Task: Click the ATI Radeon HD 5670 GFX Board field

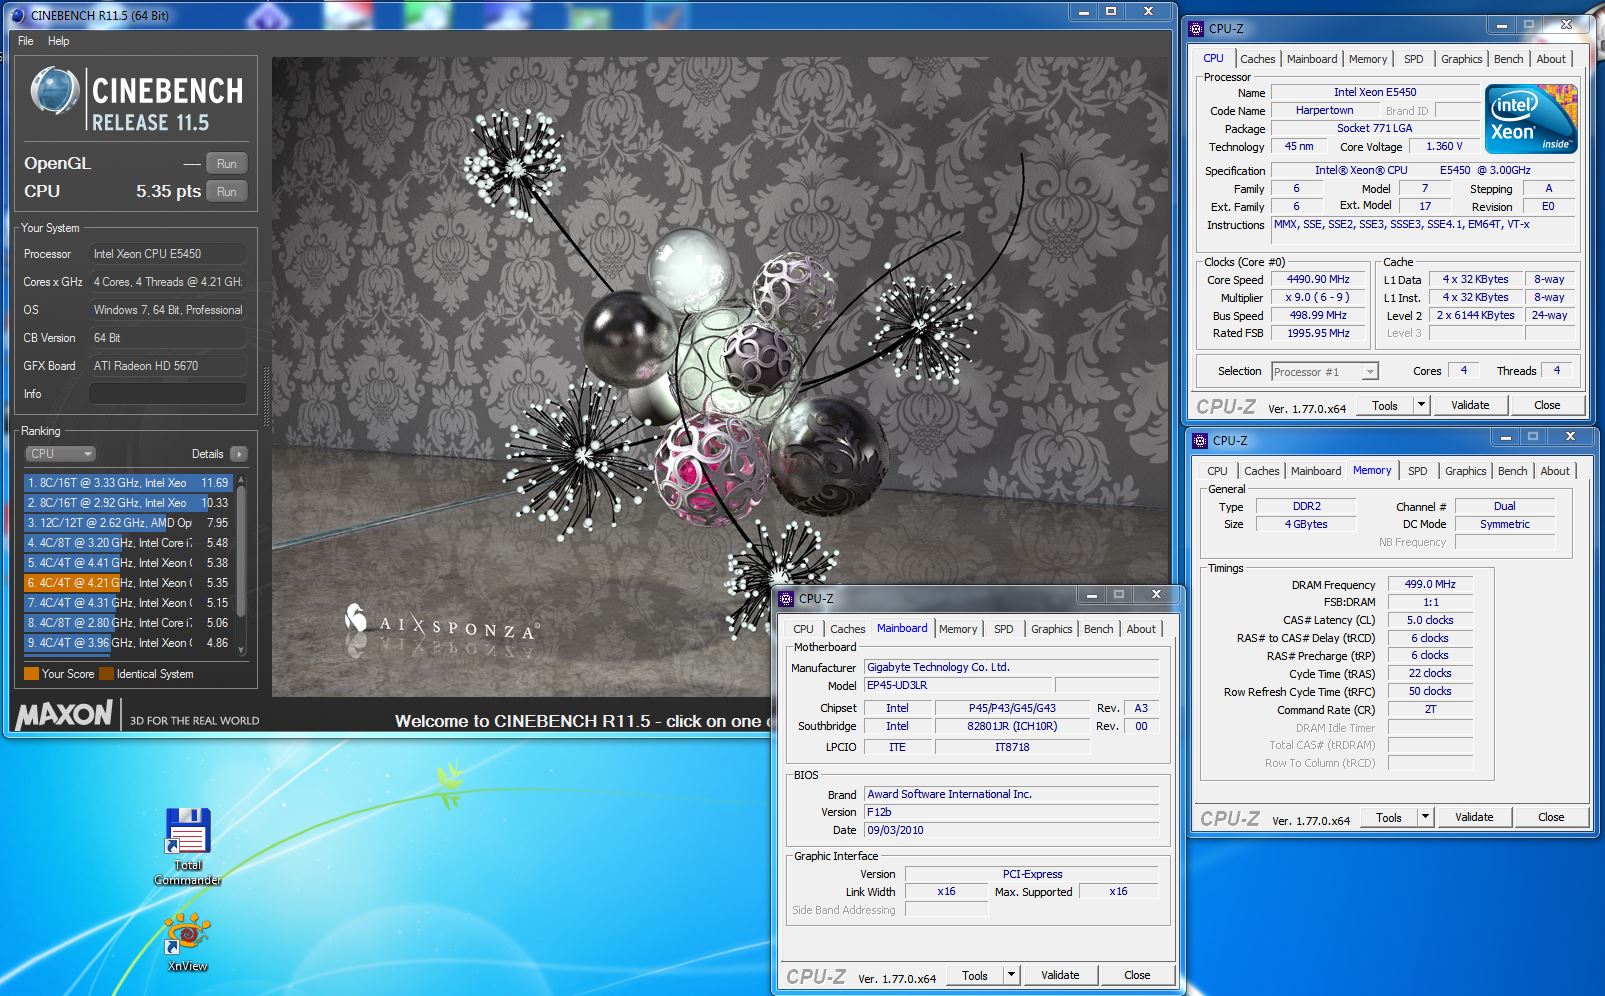Action: pos(168,366)
